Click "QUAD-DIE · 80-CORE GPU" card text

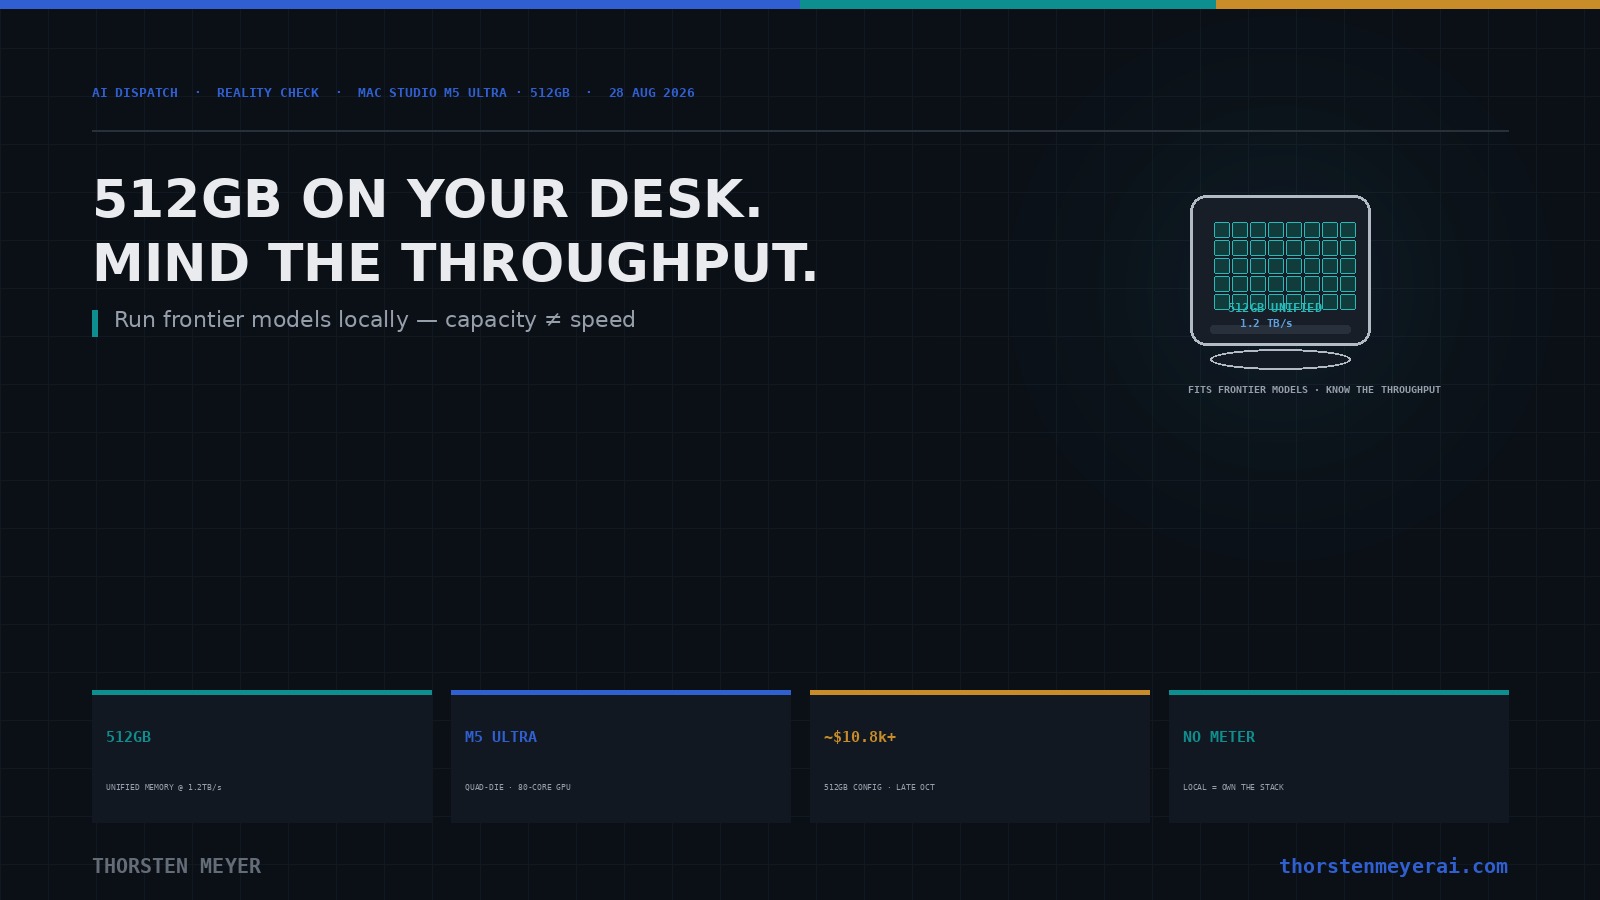(518, 787)
